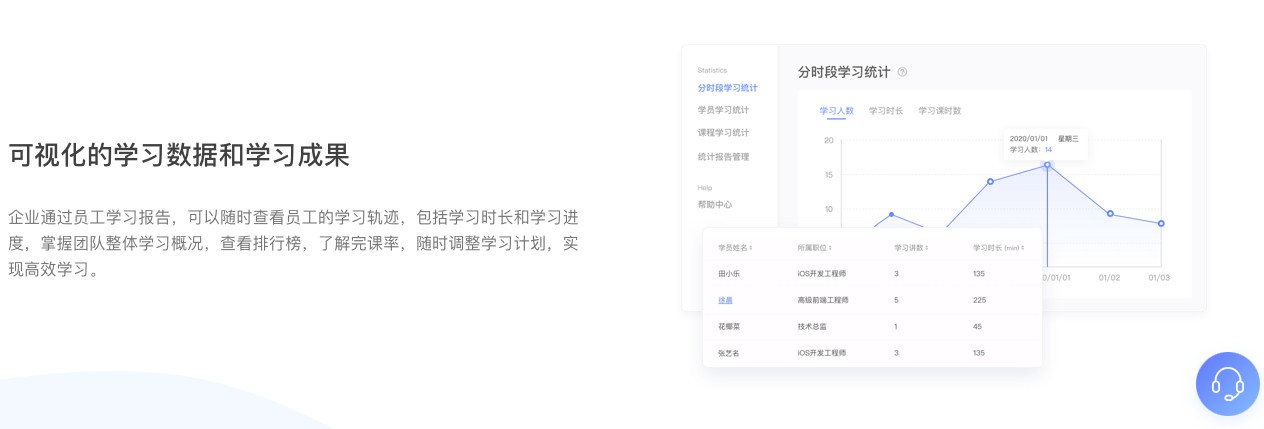Click the student name 田小乐
This screenshot has width=1264, height=429.
coord(729,273)
